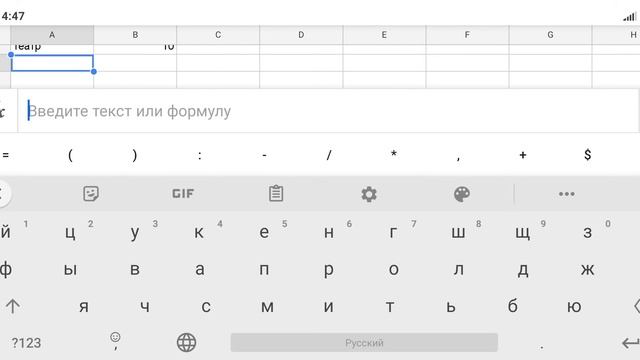
Task: Tap the л key
Action: tap(458, 269)
